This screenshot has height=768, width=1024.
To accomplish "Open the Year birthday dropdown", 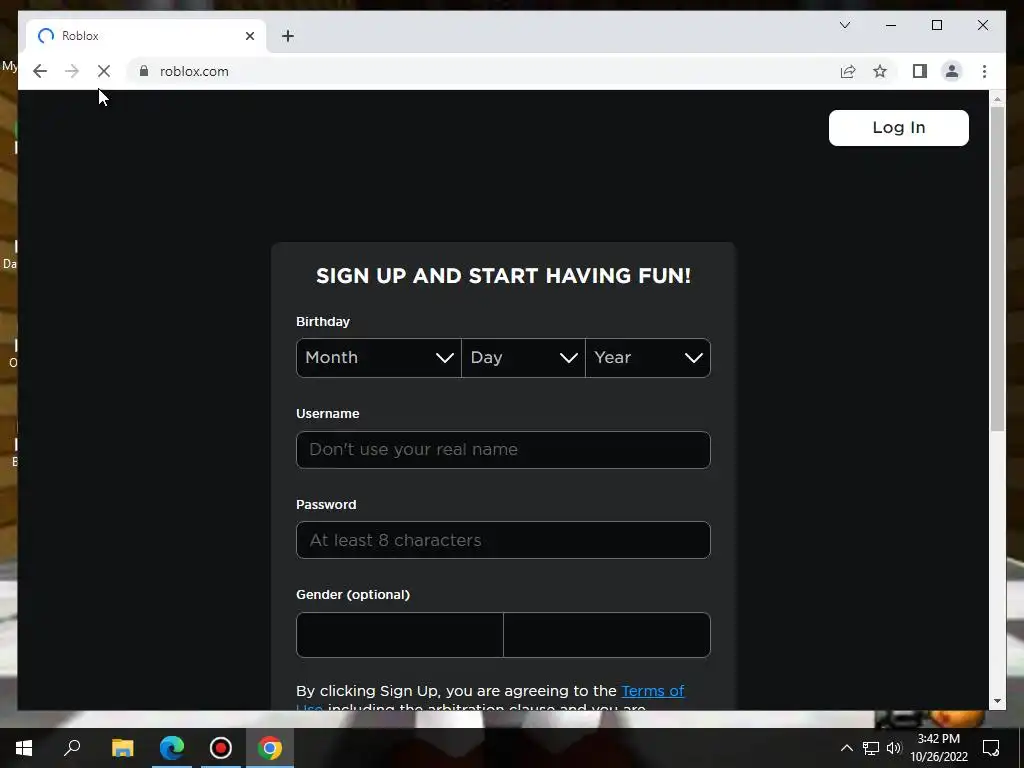I will [x=648, y=358].
